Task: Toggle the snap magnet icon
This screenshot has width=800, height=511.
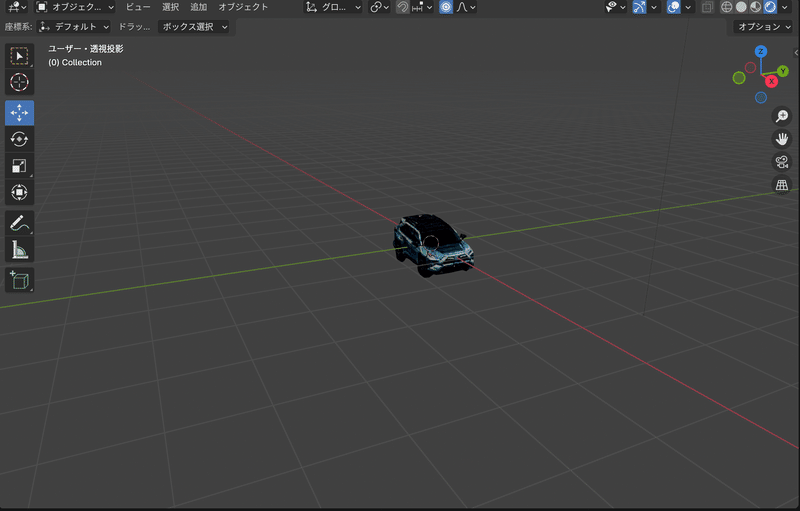Action: [403, 7]
